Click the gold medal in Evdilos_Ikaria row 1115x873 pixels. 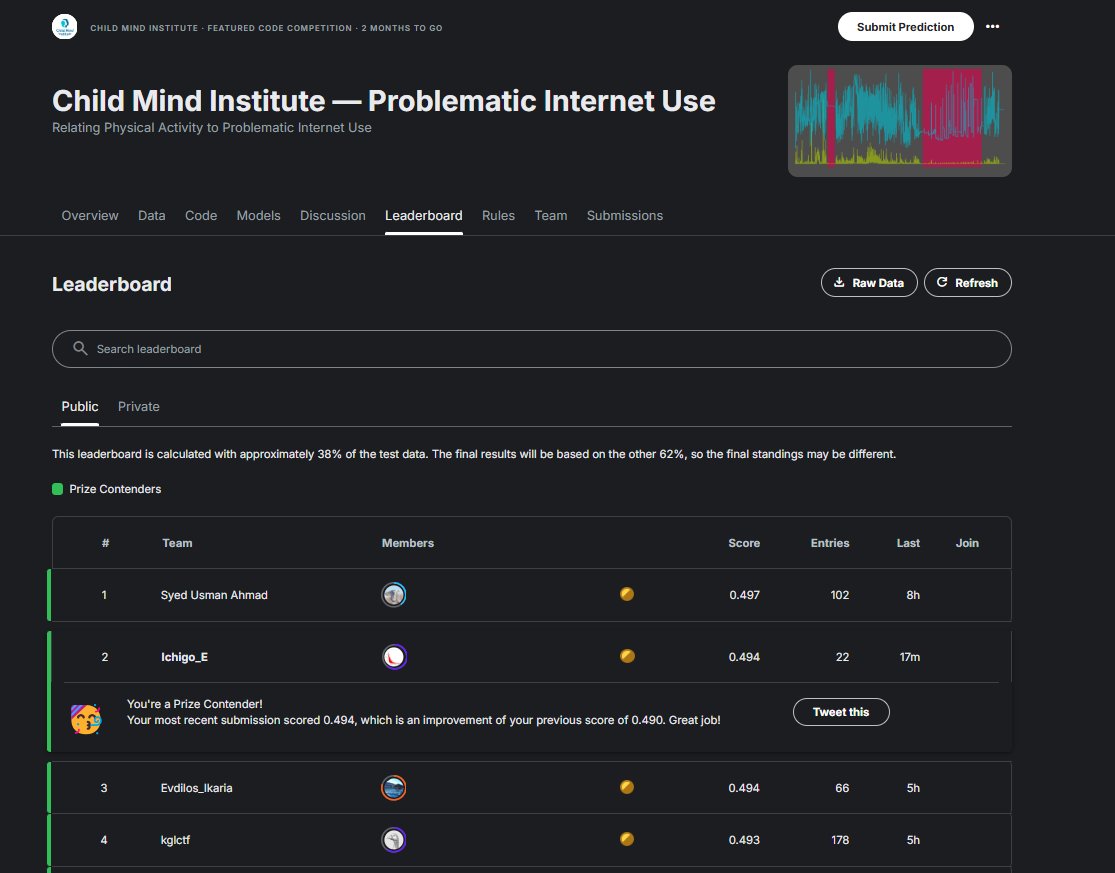click(x=627, y=787)
